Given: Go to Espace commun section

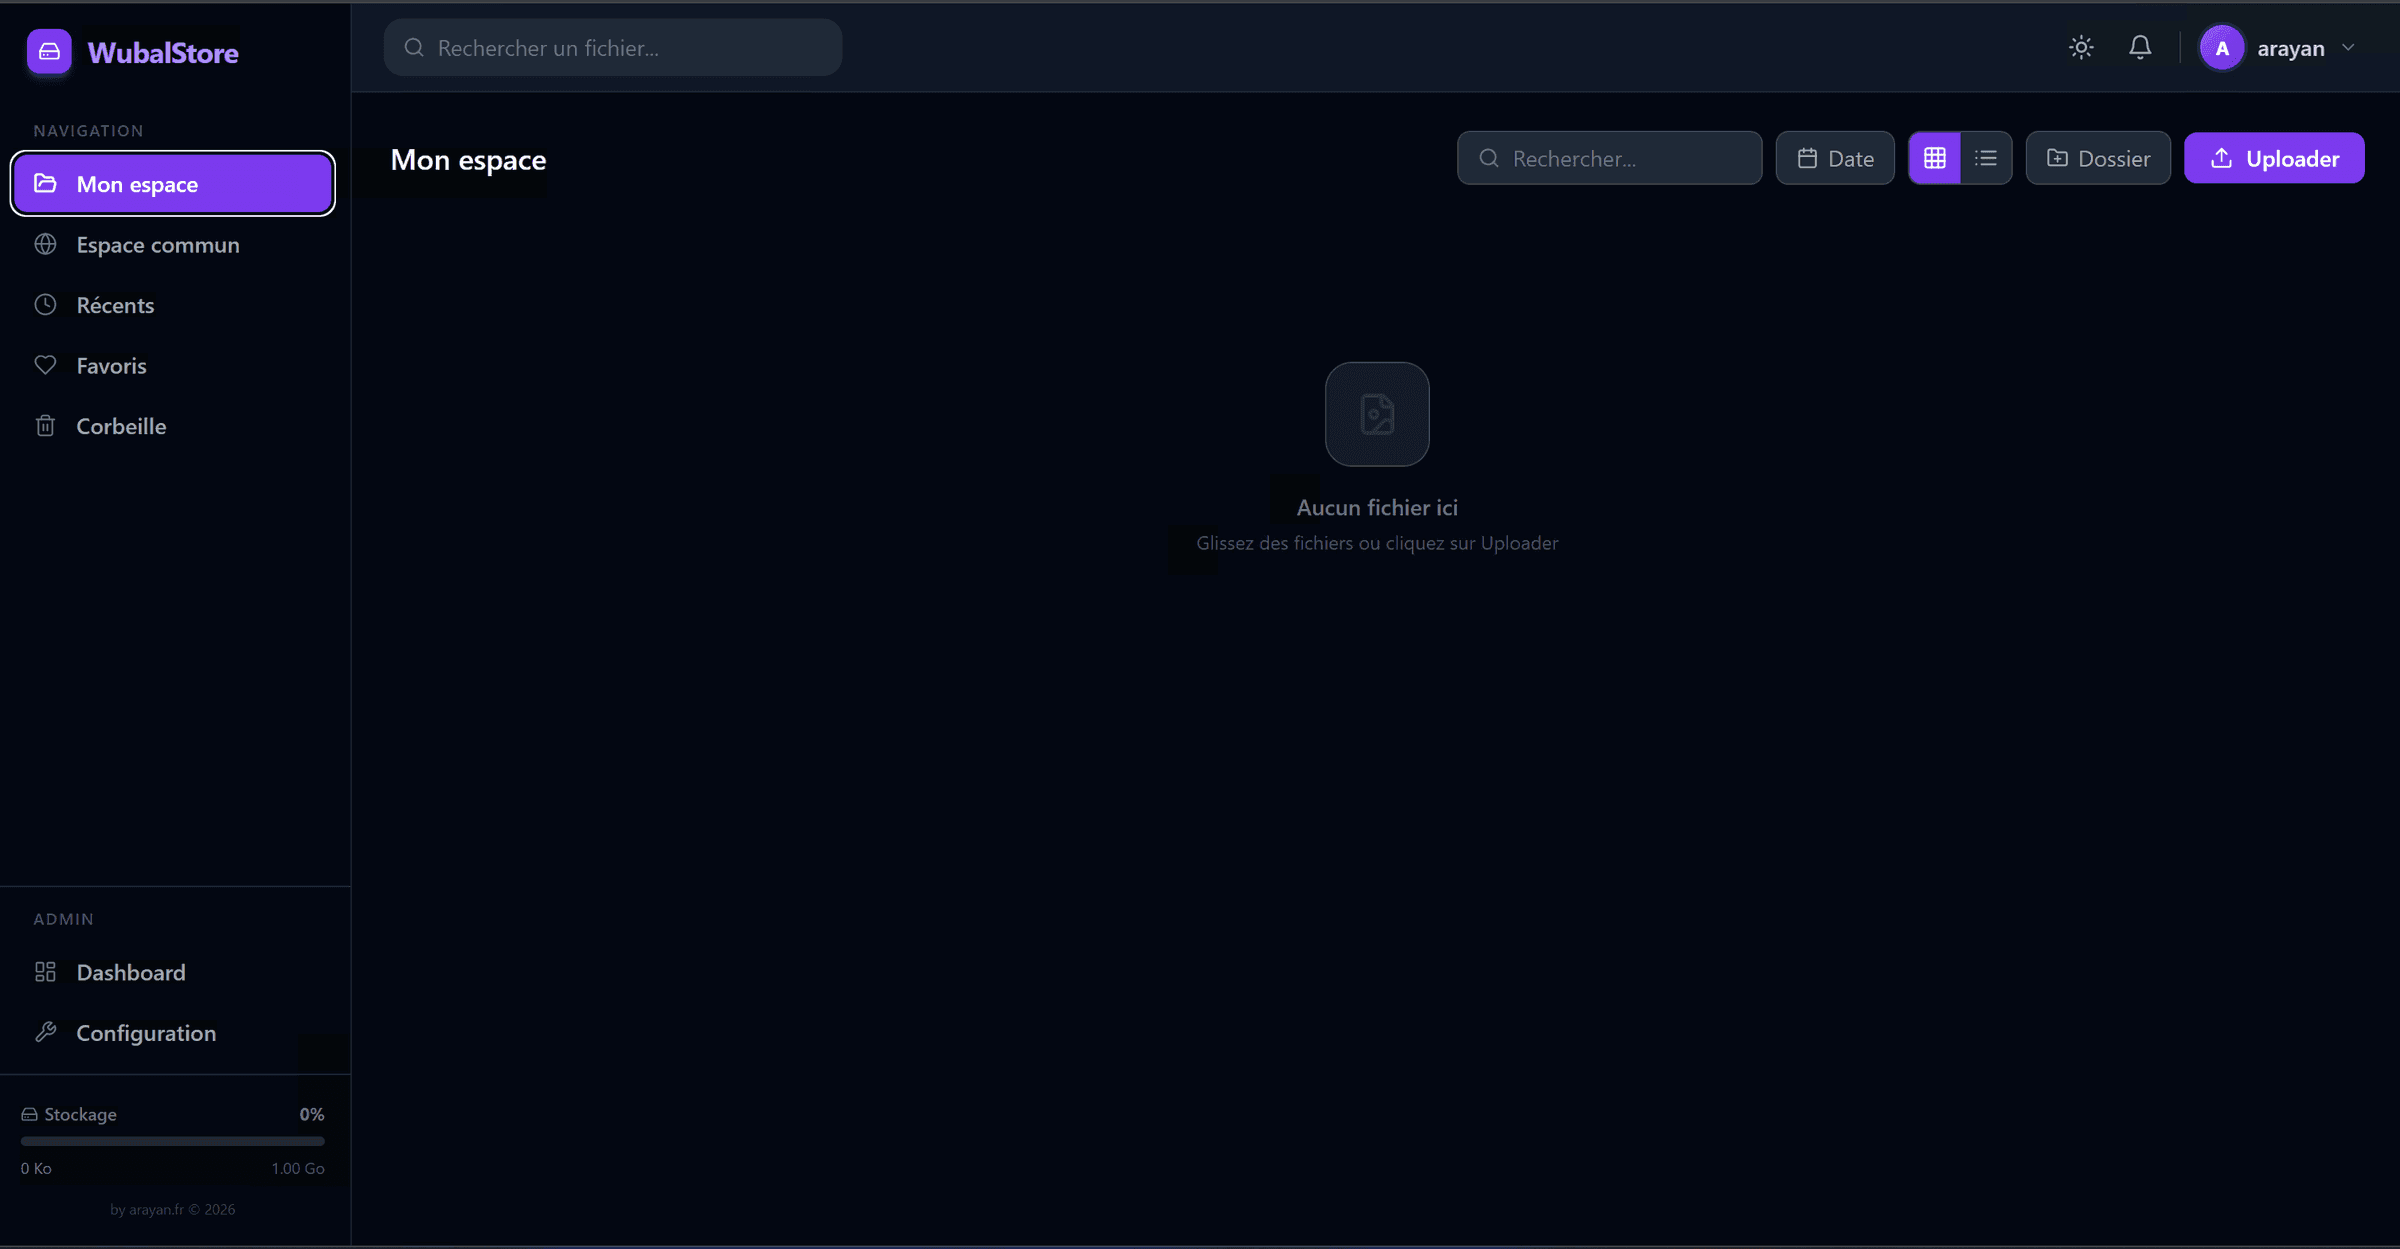Looking at the screenshot, I should (173, 245).
